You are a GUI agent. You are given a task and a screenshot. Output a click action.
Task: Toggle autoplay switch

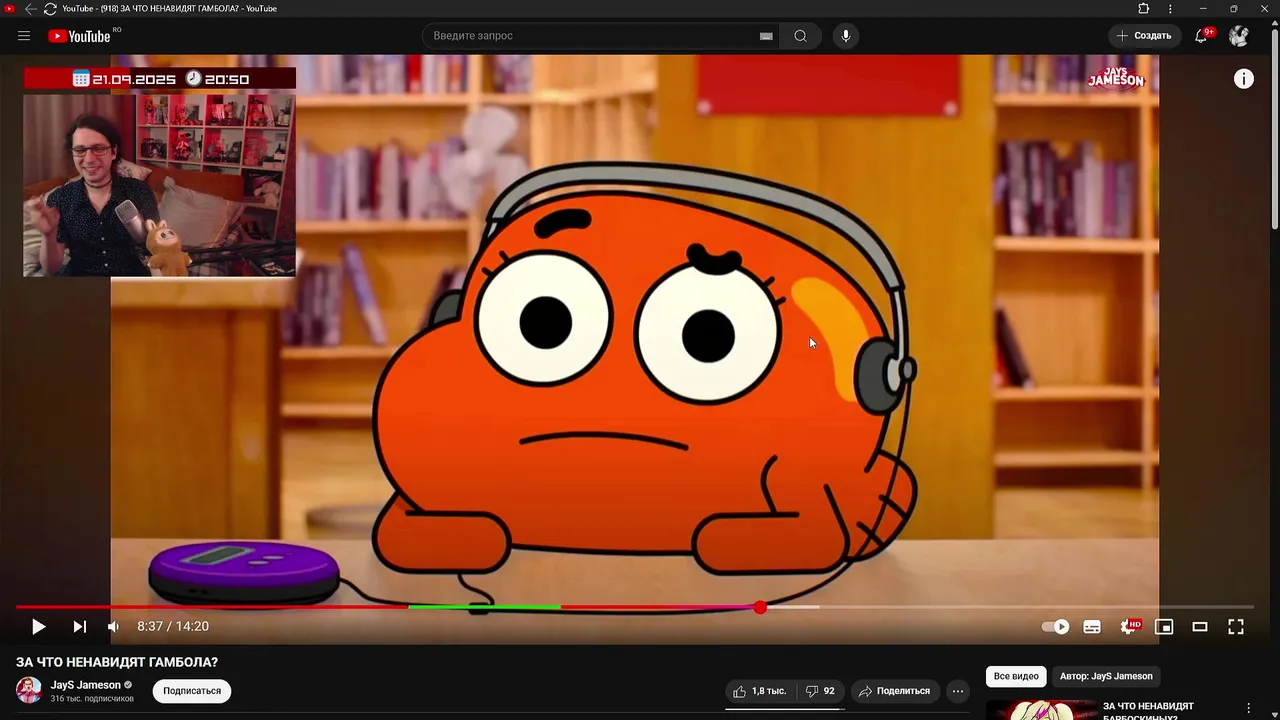click(x=1055, y=627)
